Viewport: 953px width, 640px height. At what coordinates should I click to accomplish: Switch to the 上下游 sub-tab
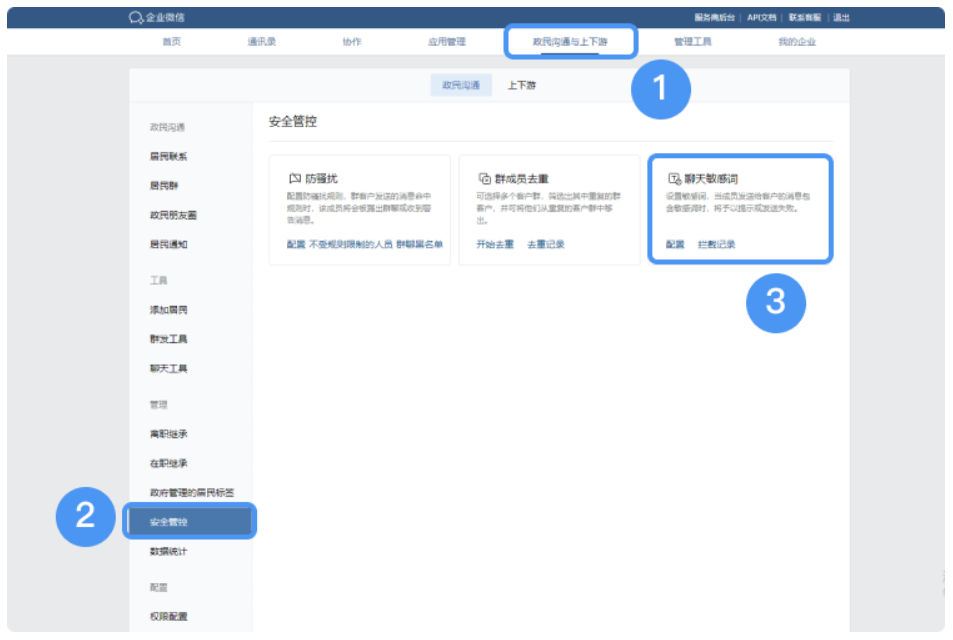(x=521, y=85)
